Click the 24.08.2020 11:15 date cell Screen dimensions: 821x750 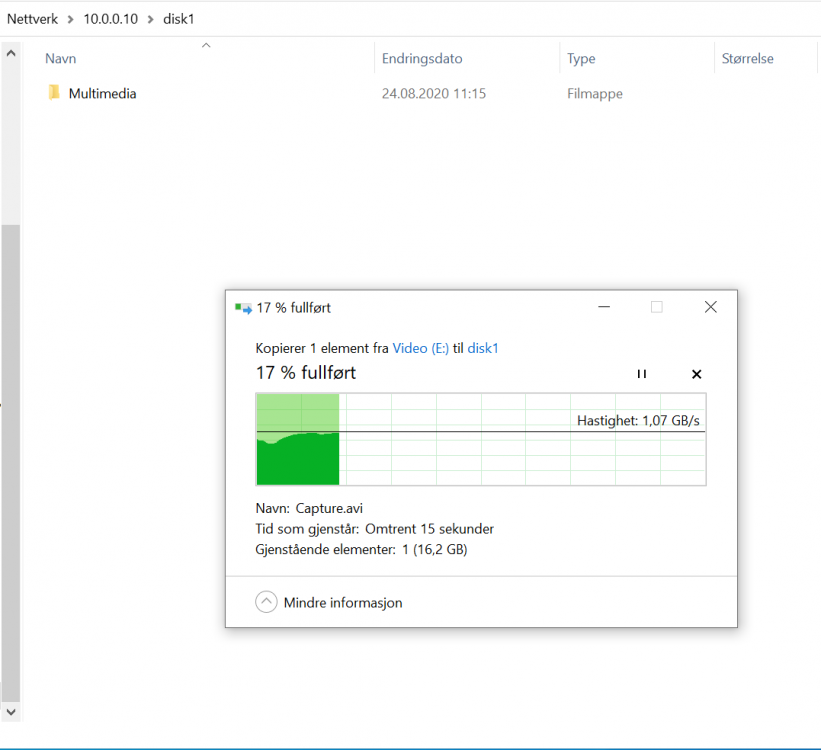434,94
